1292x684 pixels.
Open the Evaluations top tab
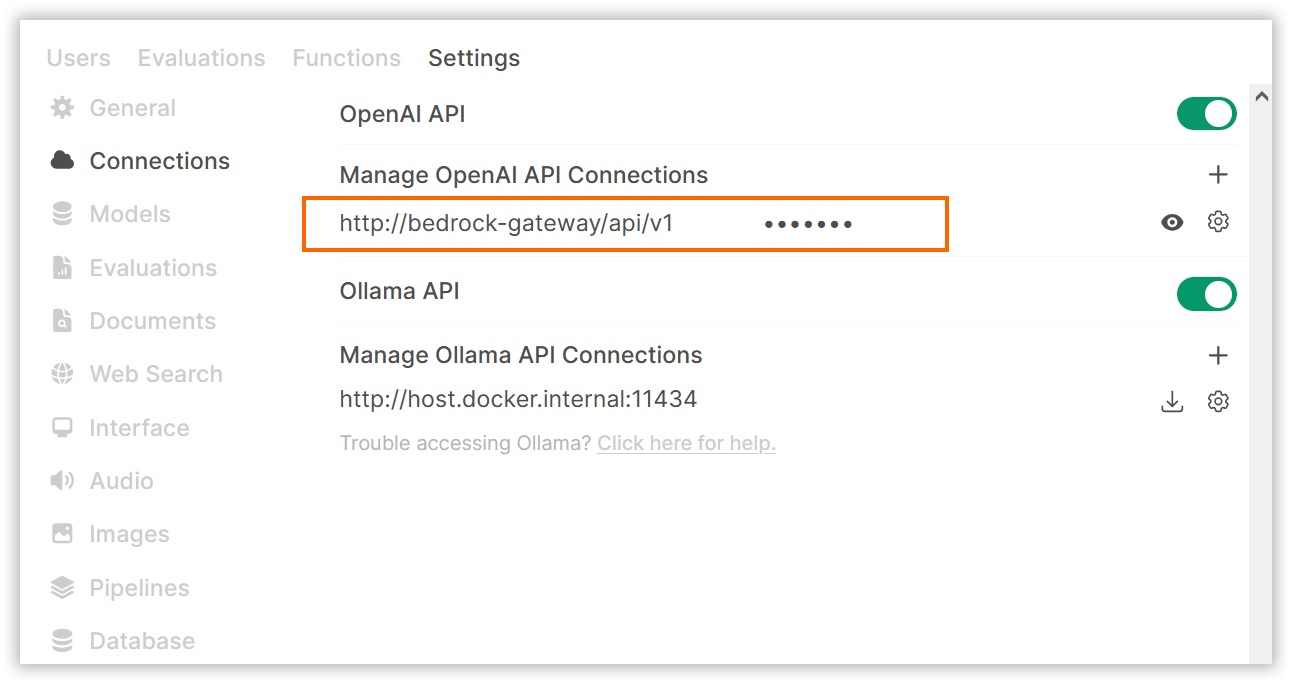[x=202, y=58]
